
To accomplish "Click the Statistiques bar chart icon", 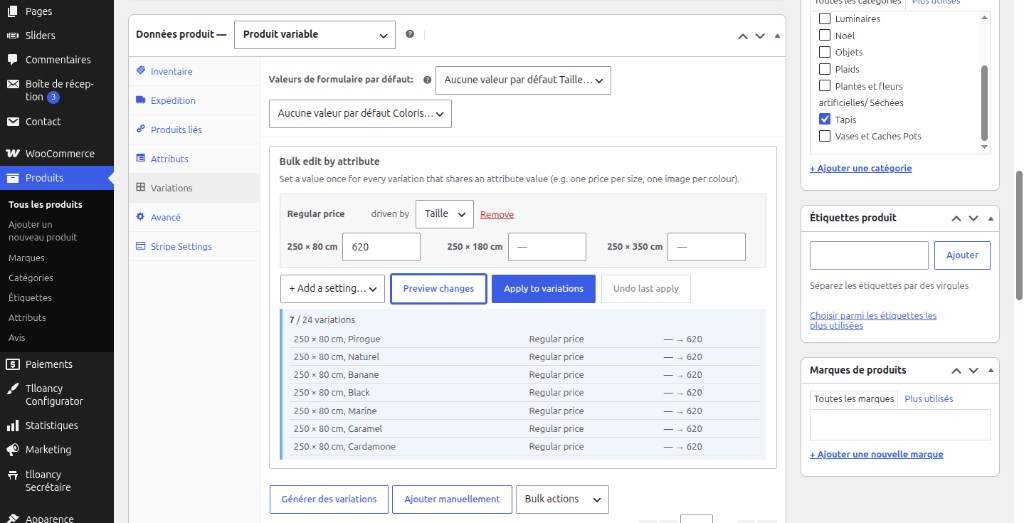I will 12,426.
